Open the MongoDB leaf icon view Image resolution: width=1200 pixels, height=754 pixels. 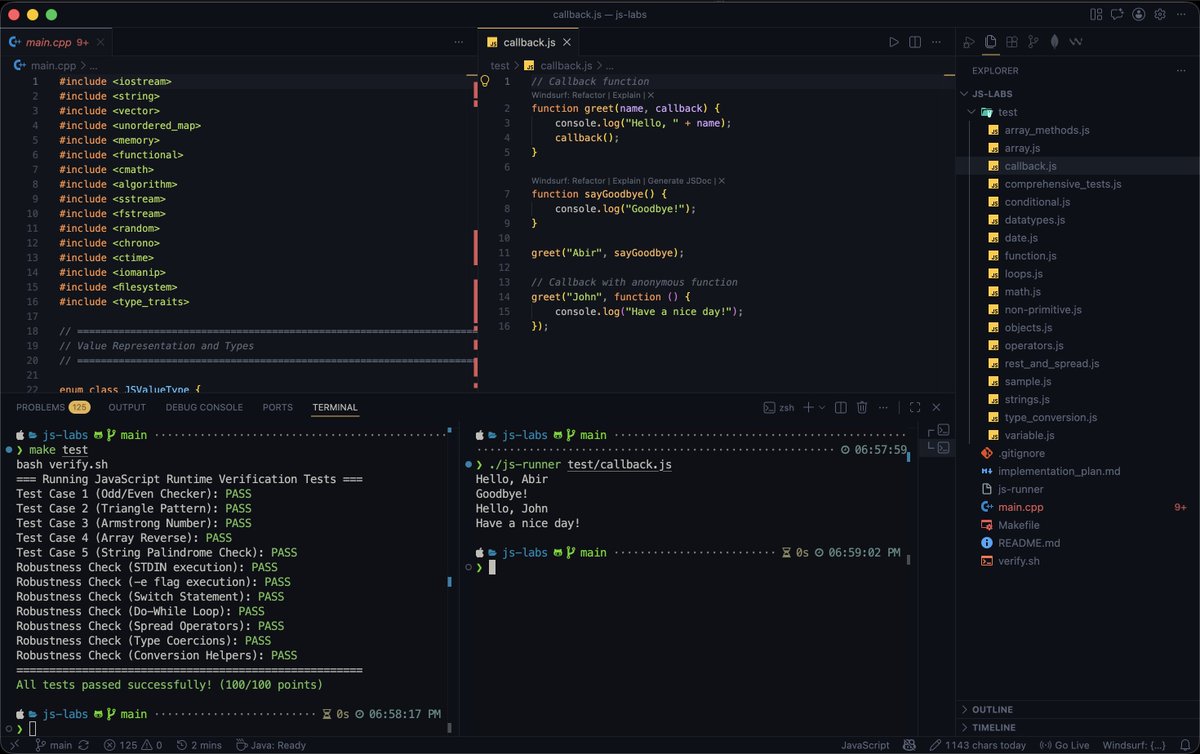1054,42
